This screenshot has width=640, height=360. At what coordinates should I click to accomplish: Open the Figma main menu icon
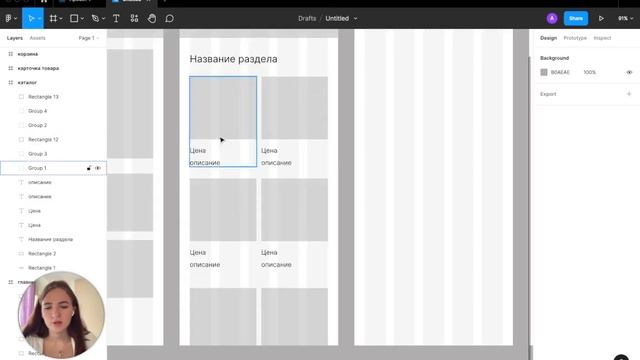(x=8, y=18)
